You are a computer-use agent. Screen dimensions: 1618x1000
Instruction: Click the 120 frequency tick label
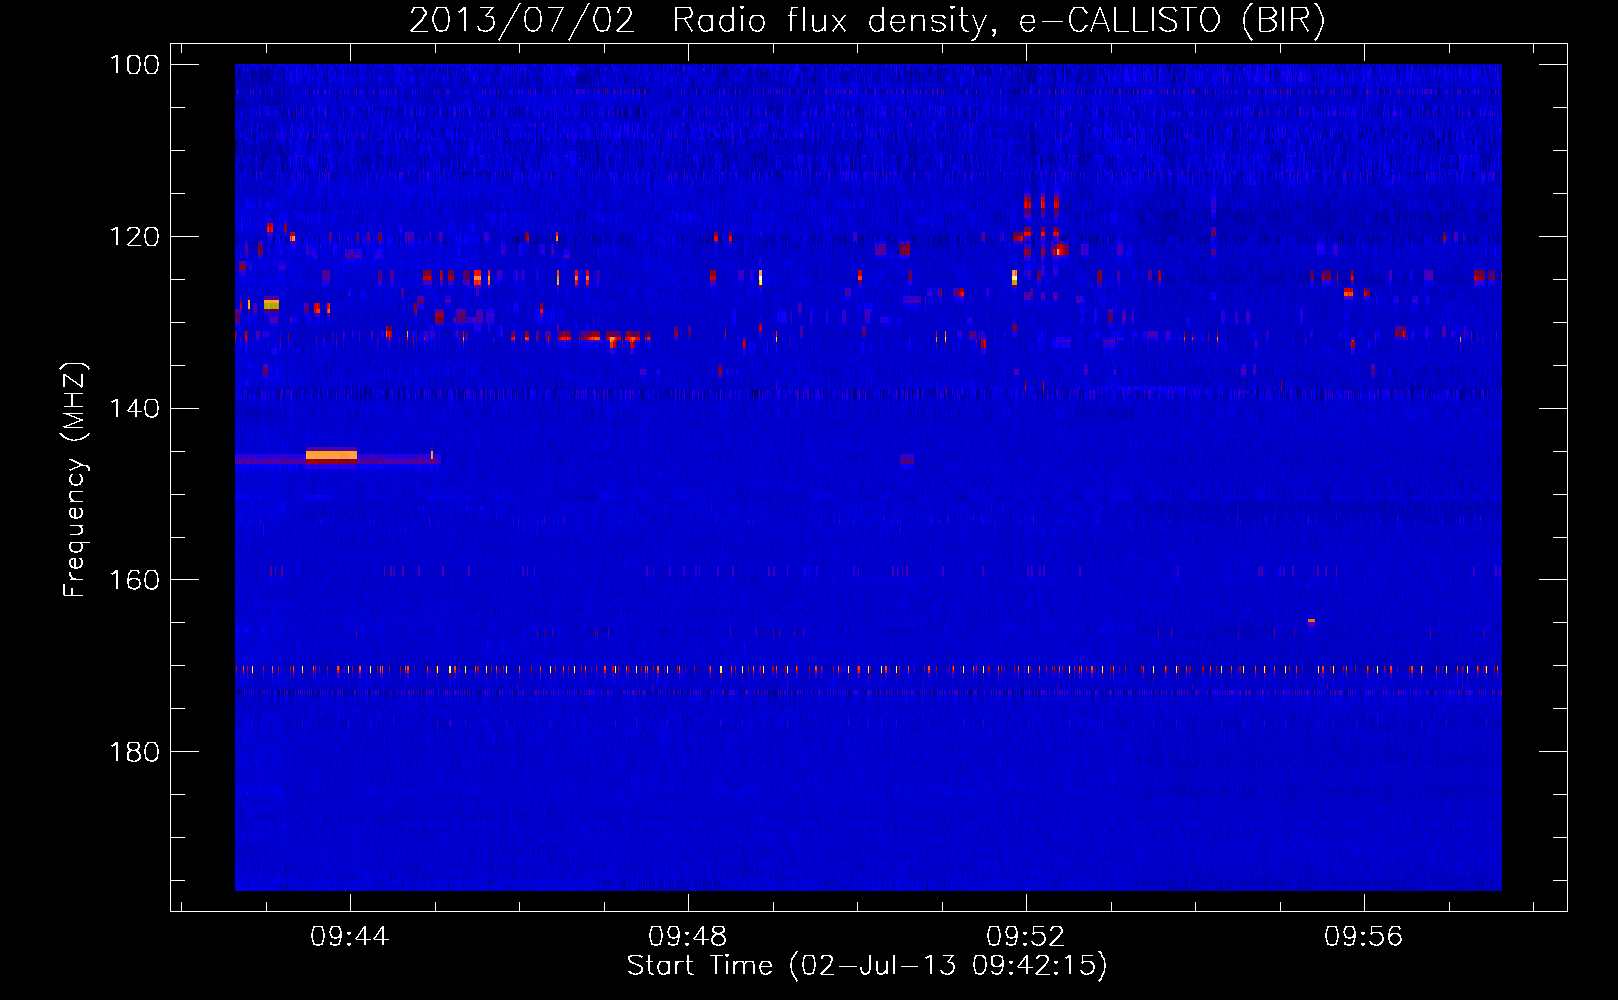[135, 237]
